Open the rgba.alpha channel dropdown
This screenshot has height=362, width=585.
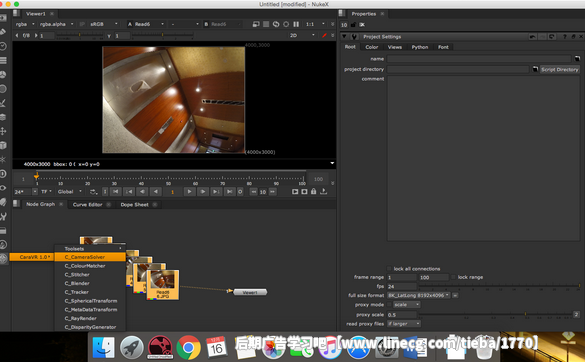pyautogui.click(x=56, y=24)
